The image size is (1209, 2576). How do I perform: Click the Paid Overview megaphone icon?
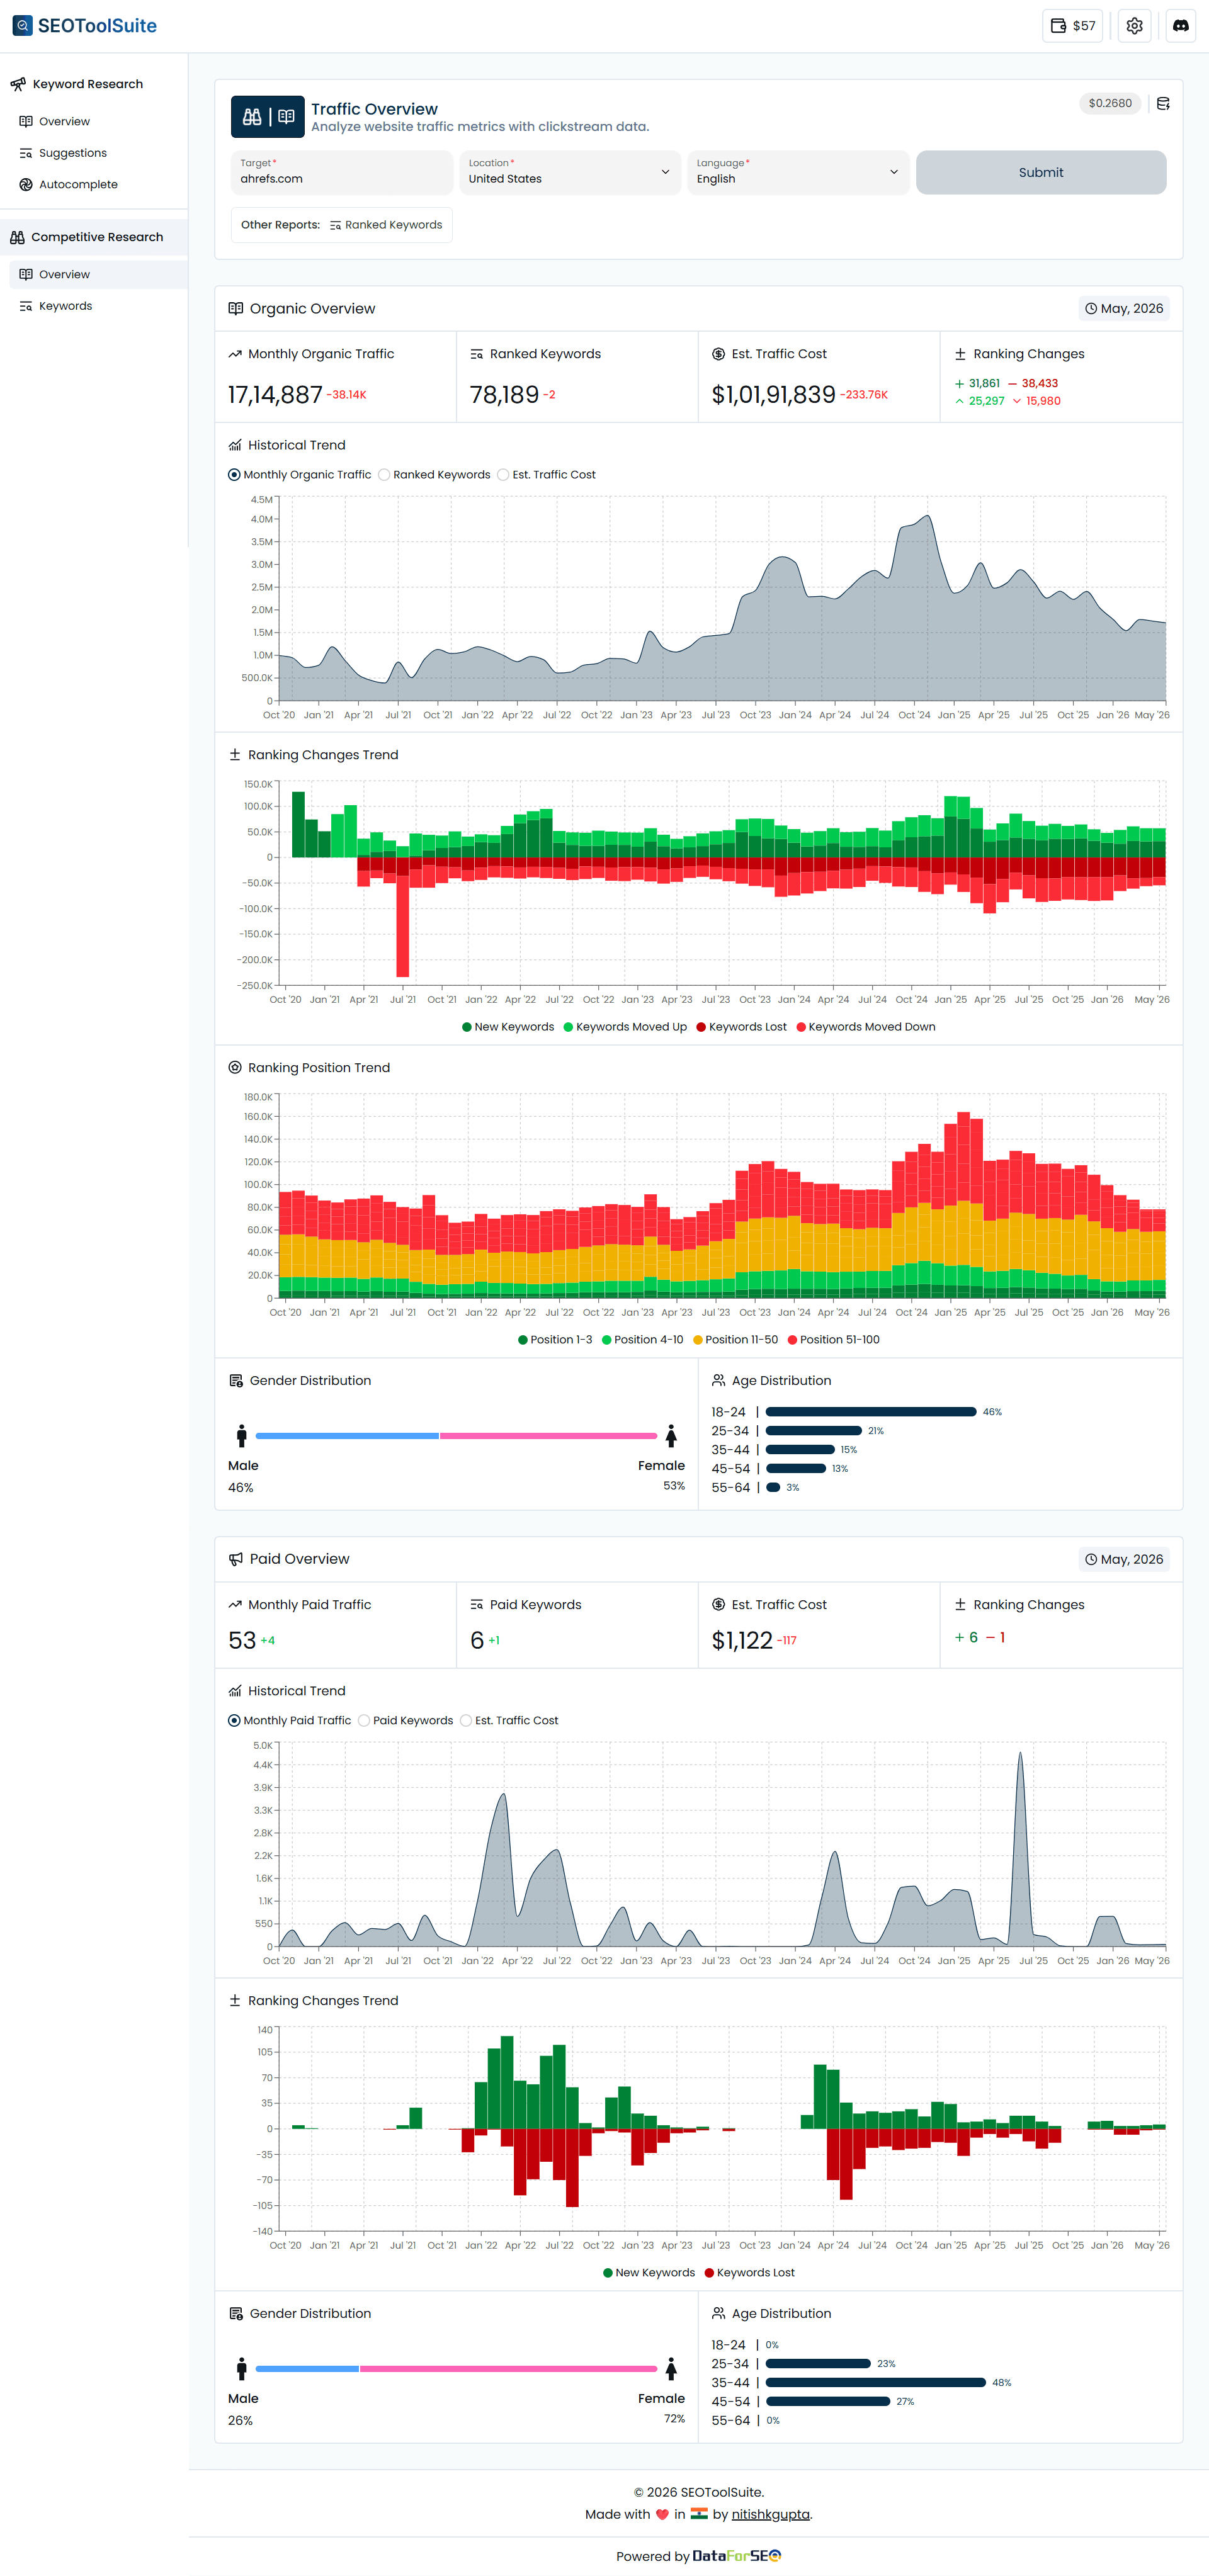[x=236, y=1559]
